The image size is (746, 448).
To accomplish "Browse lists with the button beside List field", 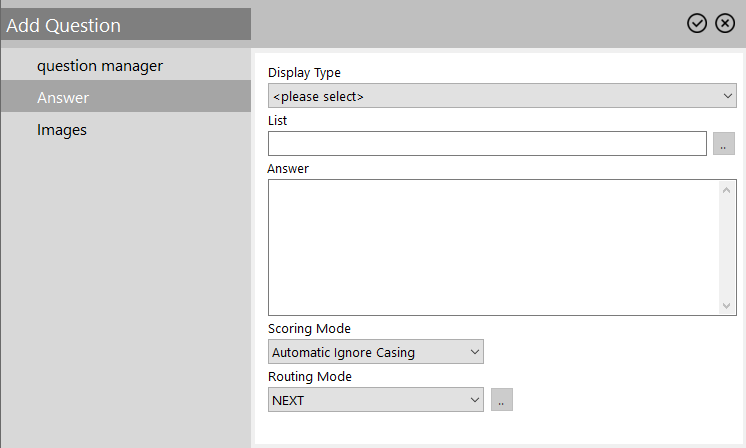I will [x=724, y=144].
